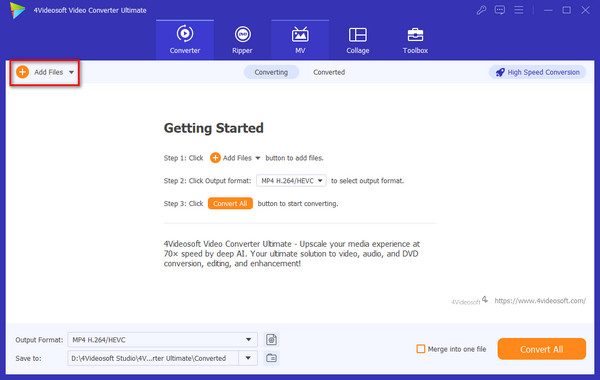The height and width of the screenshot is (380, 600).
Task: Click the Convert All button in Step 3
Action: click(x=230, y=204)
